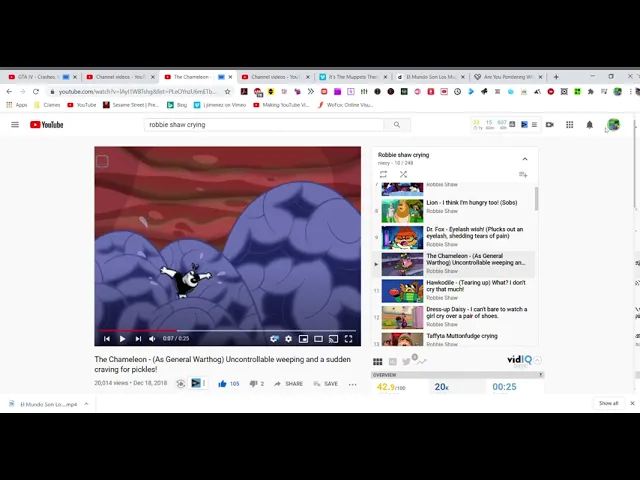Screen dimensions: 640x480
Task: Cast the video to a TV
Action: [x=333, y=339]
